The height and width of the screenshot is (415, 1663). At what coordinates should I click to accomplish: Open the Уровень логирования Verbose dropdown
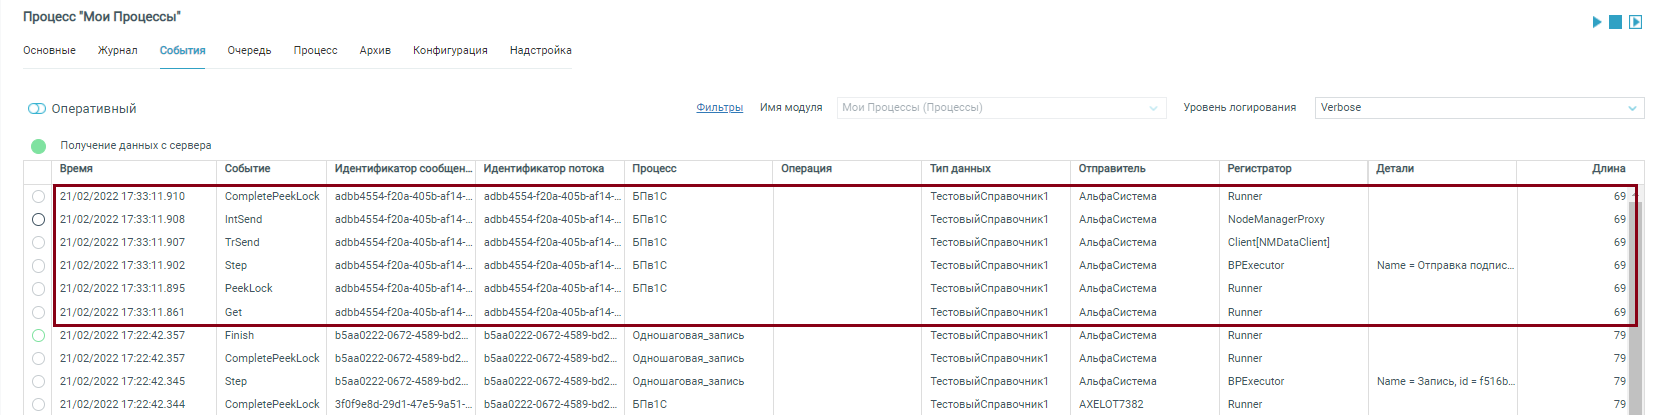1478,108
